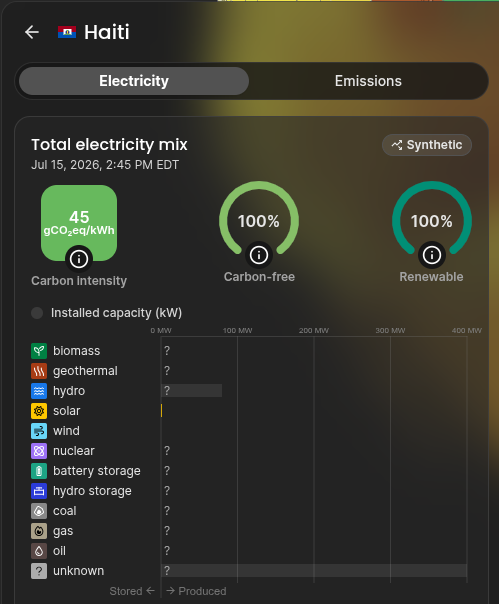Open carbon intensity info icon

[79, 259]
